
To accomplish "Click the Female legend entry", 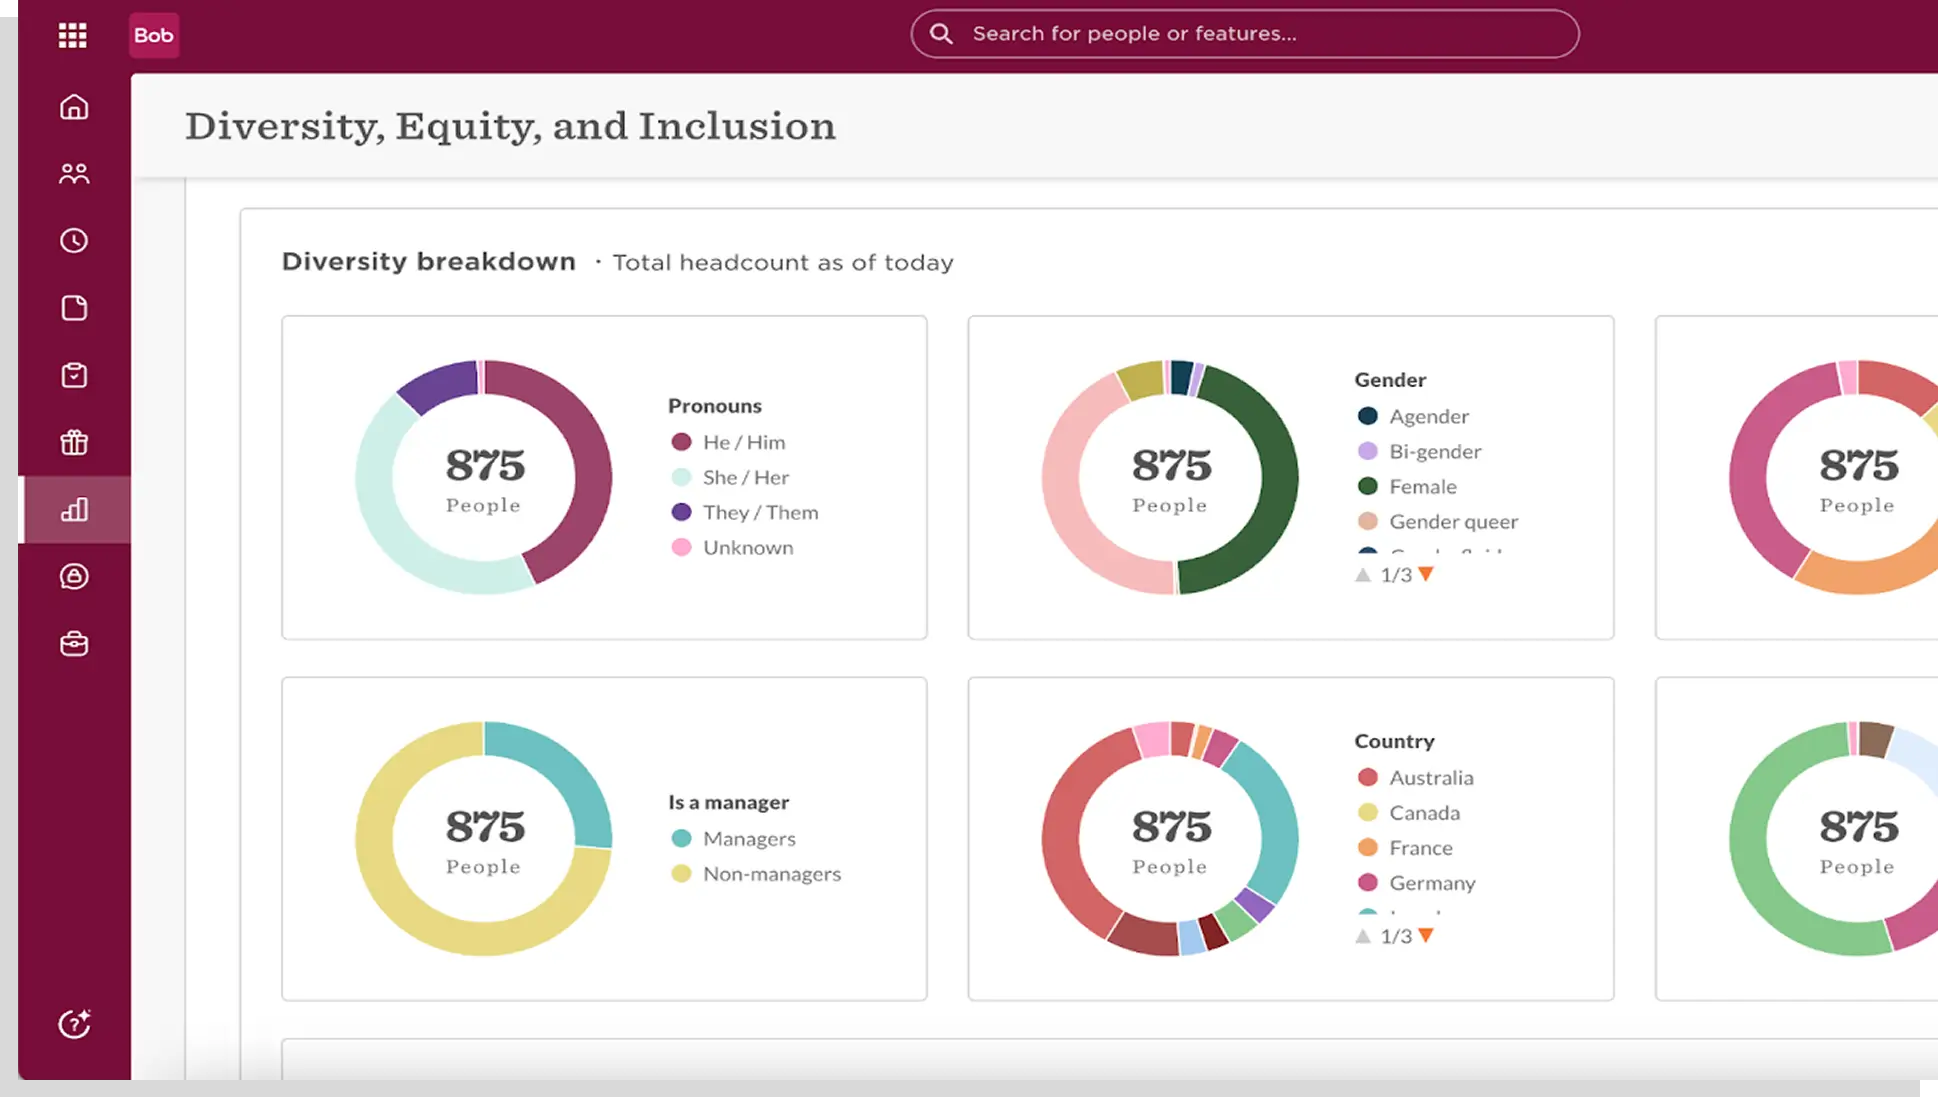I will click(x=1406, y=486).
